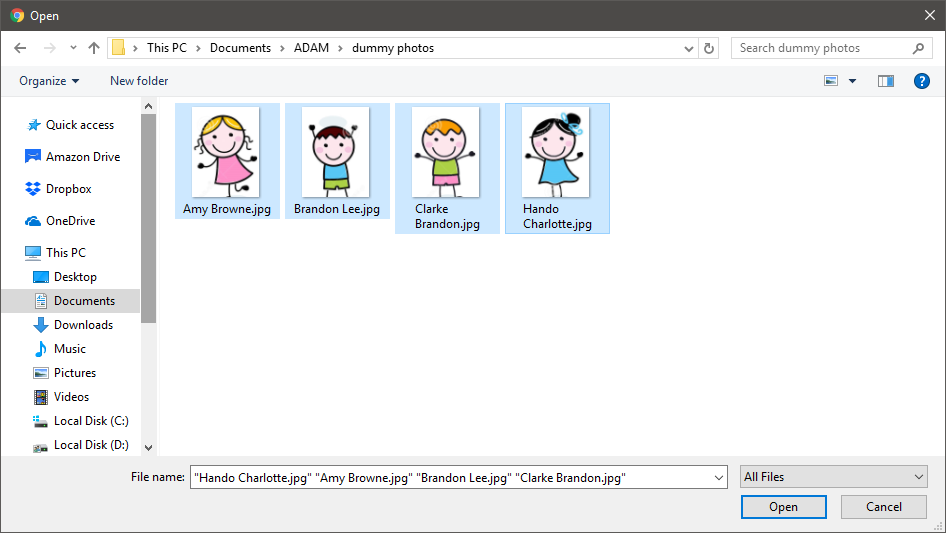Screen dimensions: 946x533
Task: Expand the address bar history dropdown
Action: click(x=689, y=48)
